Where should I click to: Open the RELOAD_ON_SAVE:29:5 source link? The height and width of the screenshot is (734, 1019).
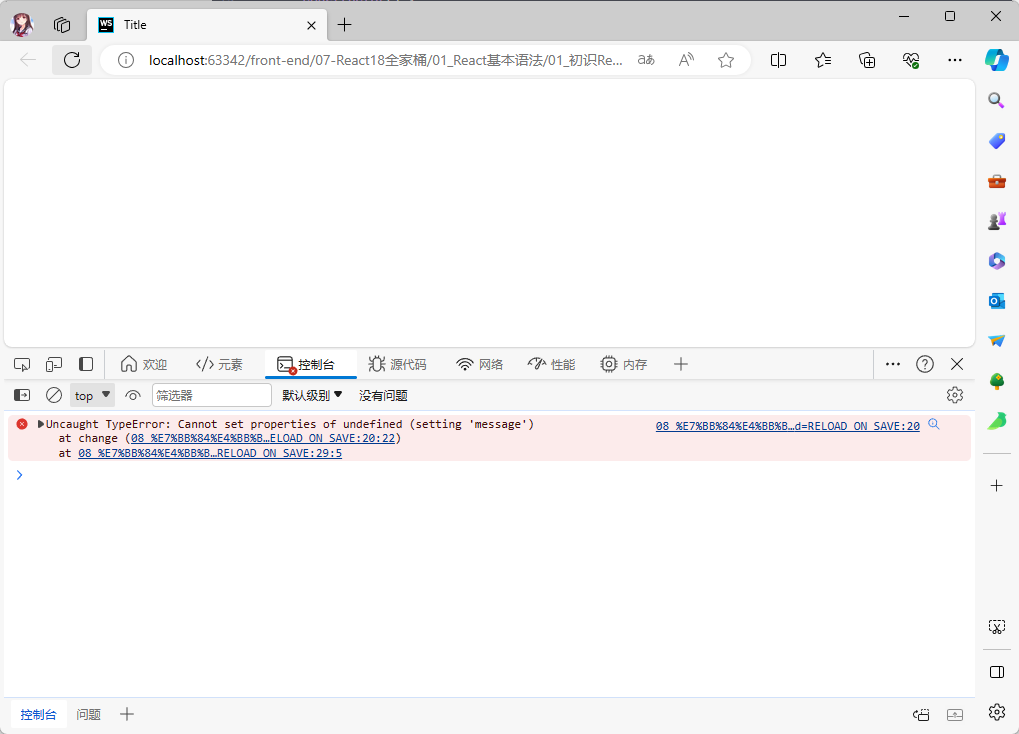210,453
